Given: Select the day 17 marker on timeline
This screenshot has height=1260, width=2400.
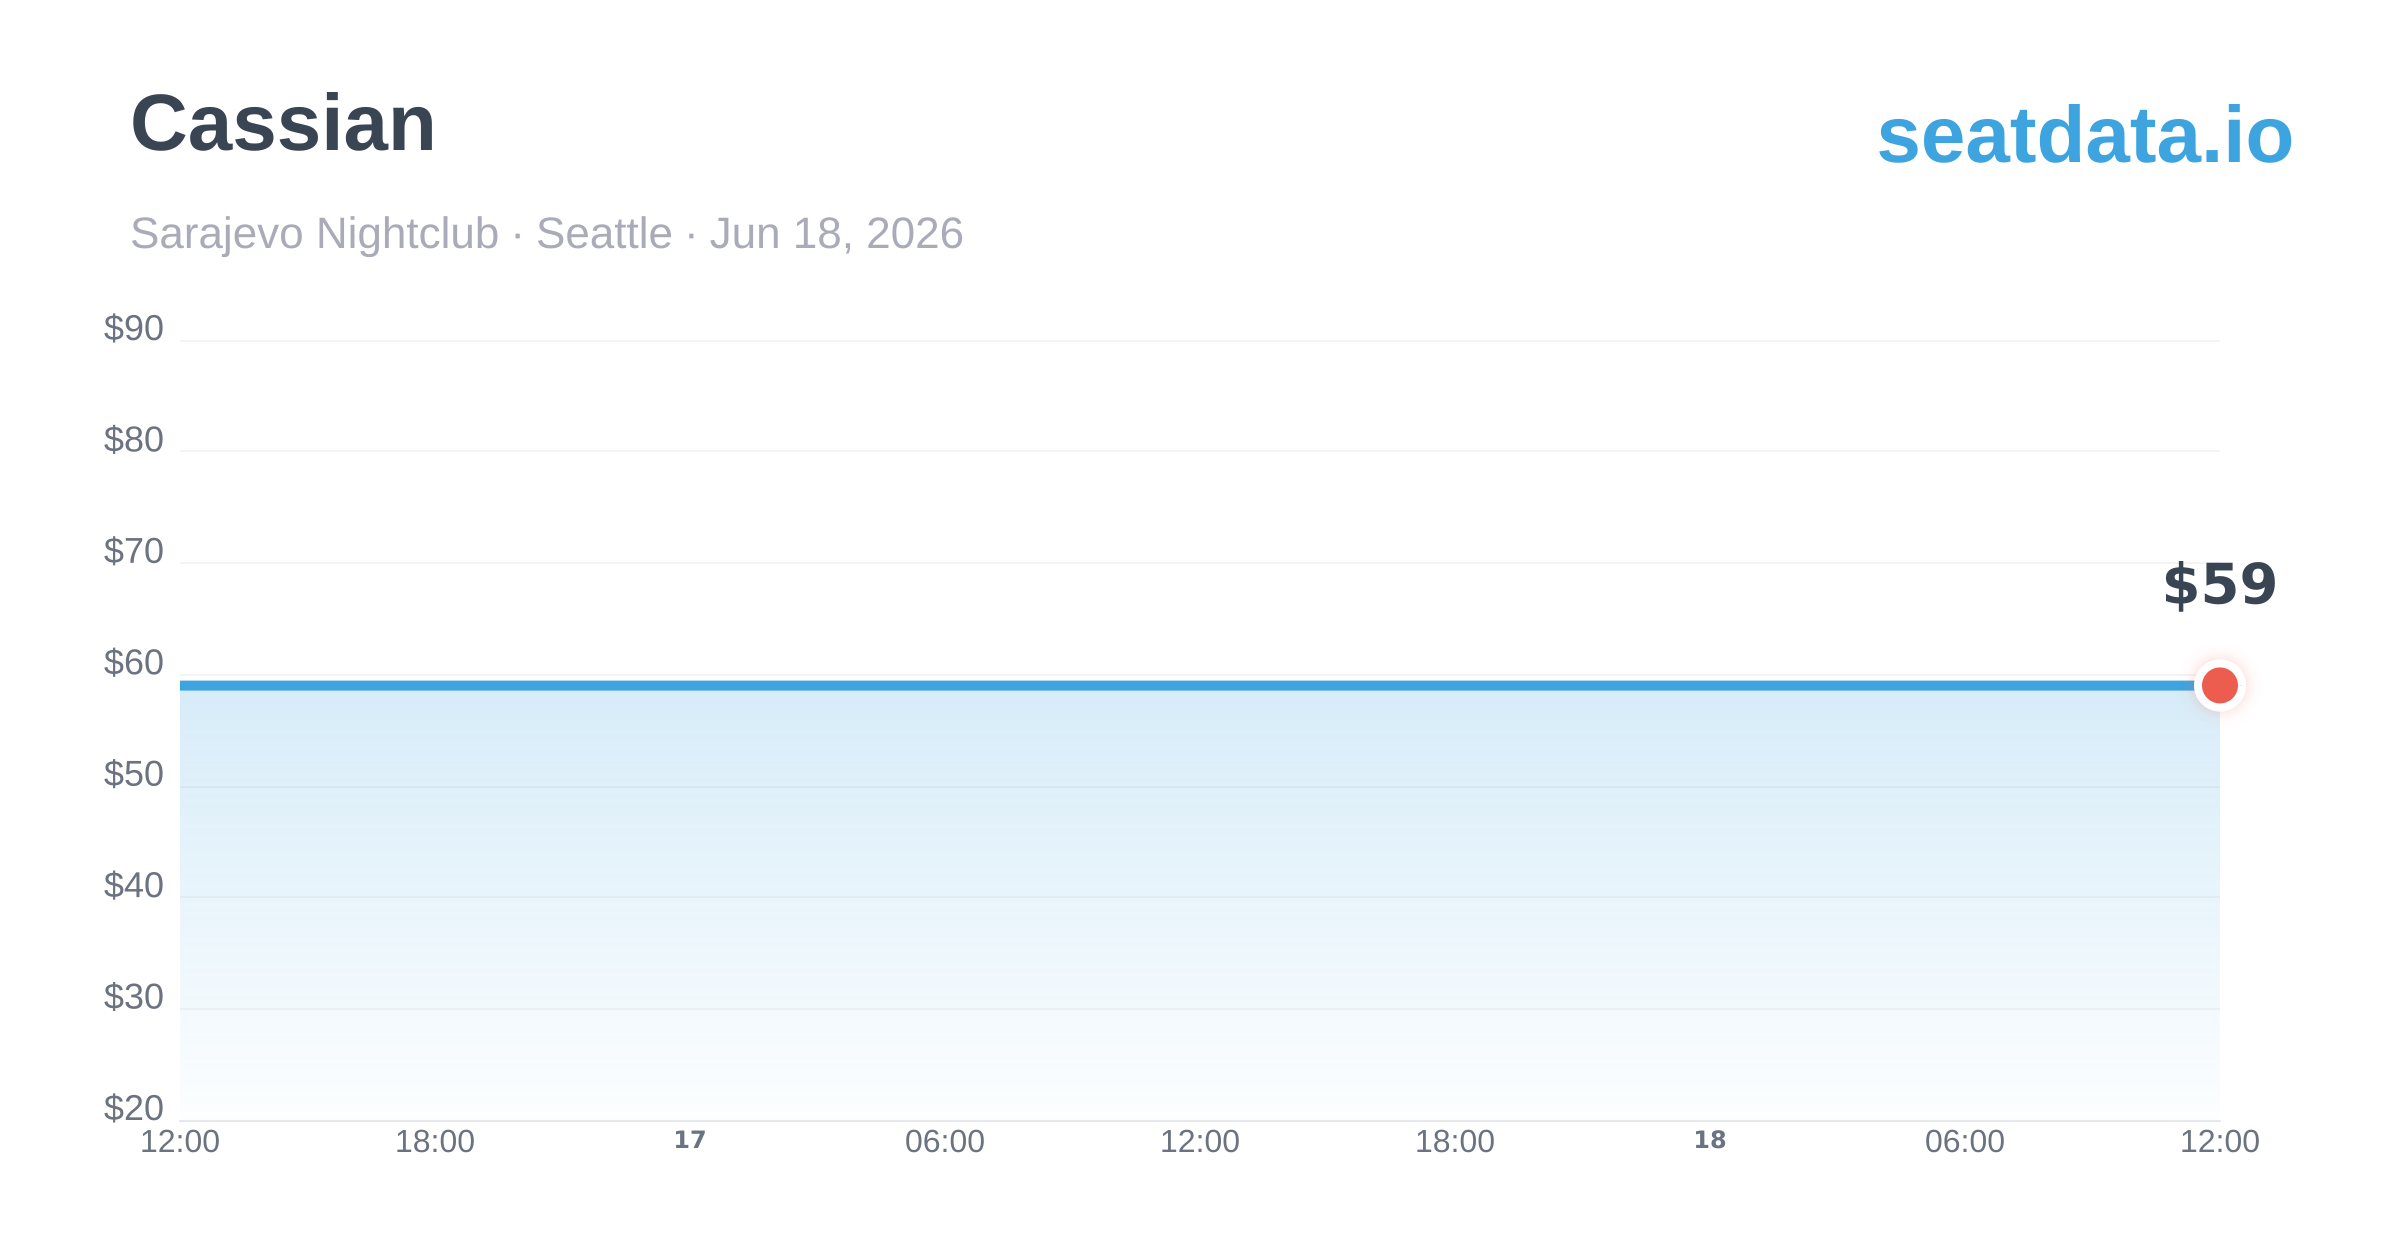Looking at the screenshot, I should 690,1140.
